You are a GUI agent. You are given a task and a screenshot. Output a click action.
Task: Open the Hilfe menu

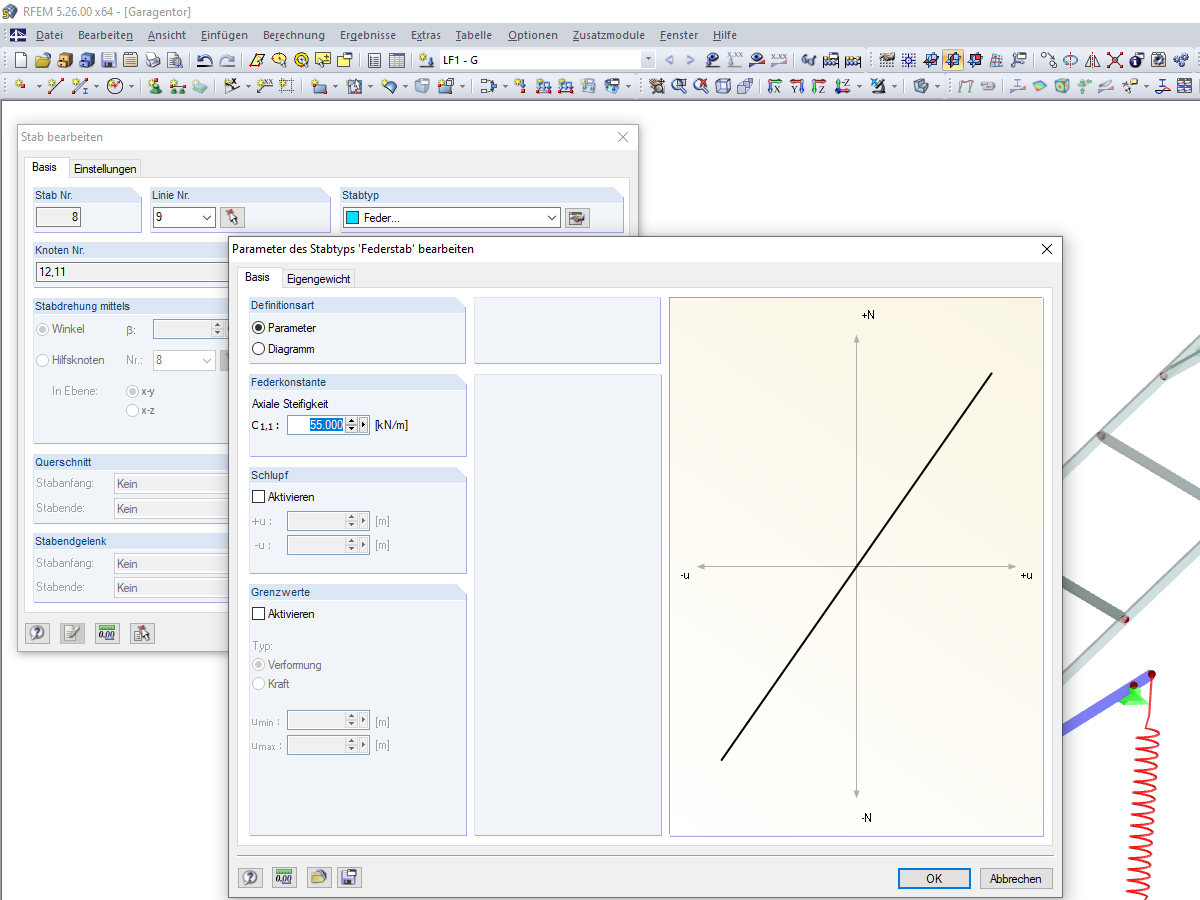(x=725, y=35)
